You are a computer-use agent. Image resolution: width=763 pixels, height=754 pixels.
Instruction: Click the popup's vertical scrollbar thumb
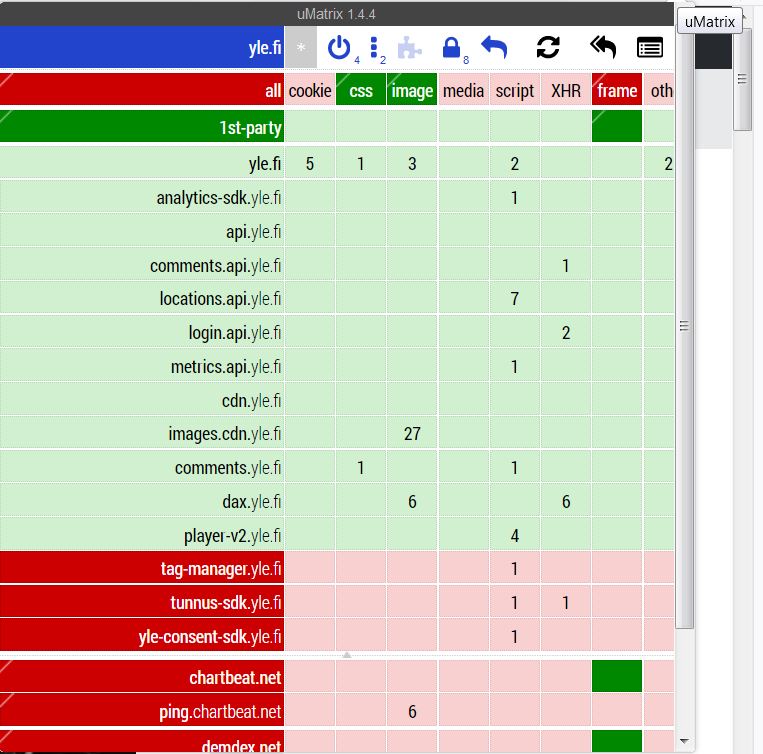684,326
